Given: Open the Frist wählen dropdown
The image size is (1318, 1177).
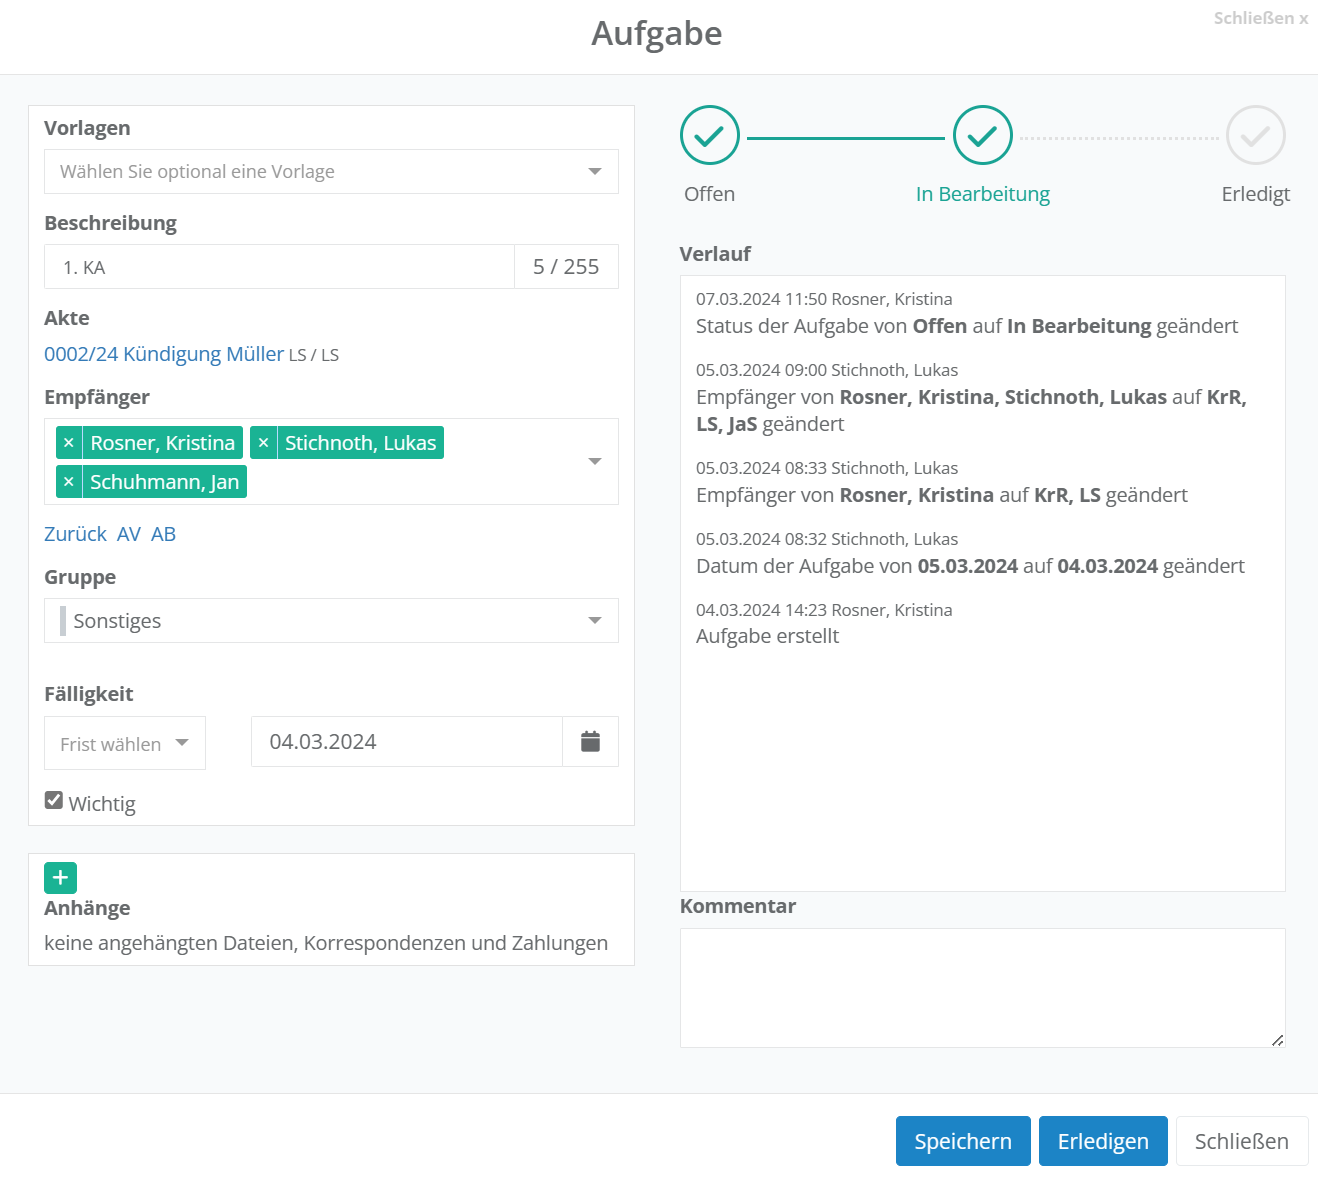Looking at the screenshot, I should click(125, 743).
